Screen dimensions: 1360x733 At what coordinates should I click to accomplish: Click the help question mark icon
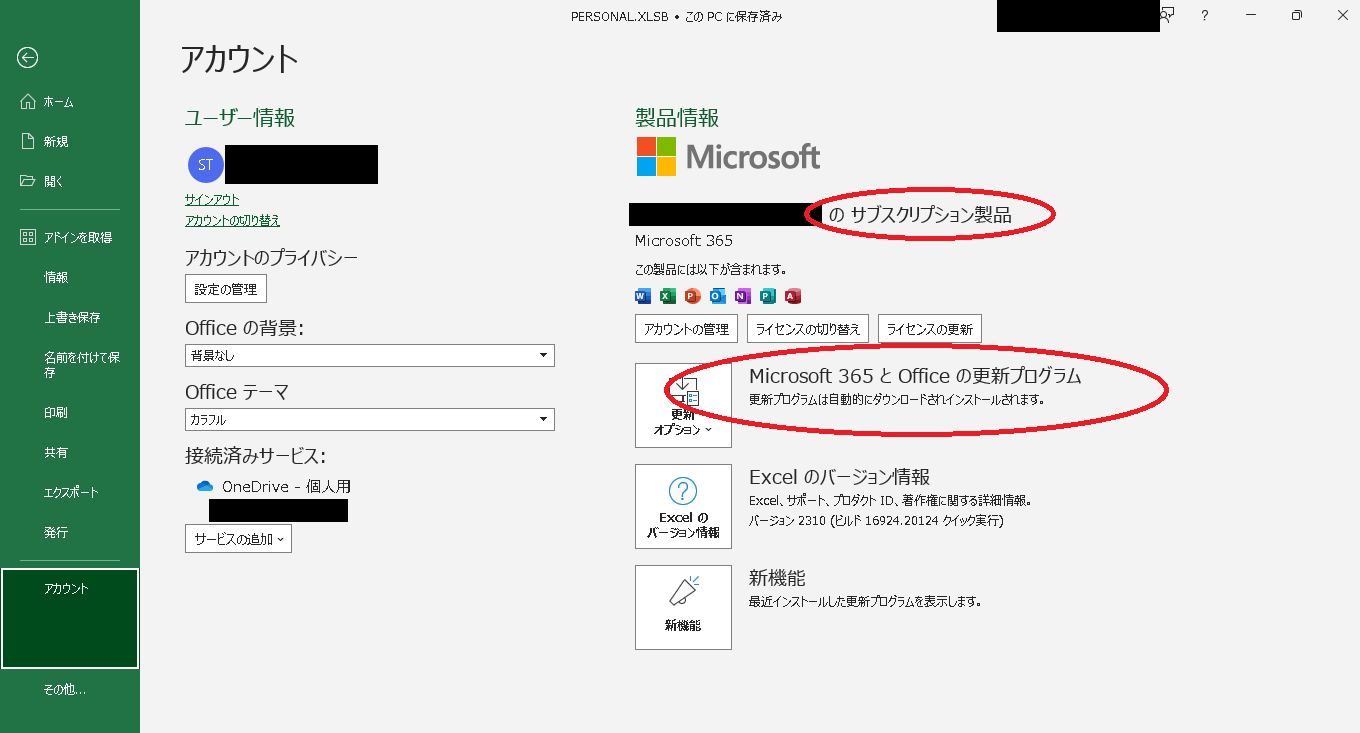(1205, 15)
